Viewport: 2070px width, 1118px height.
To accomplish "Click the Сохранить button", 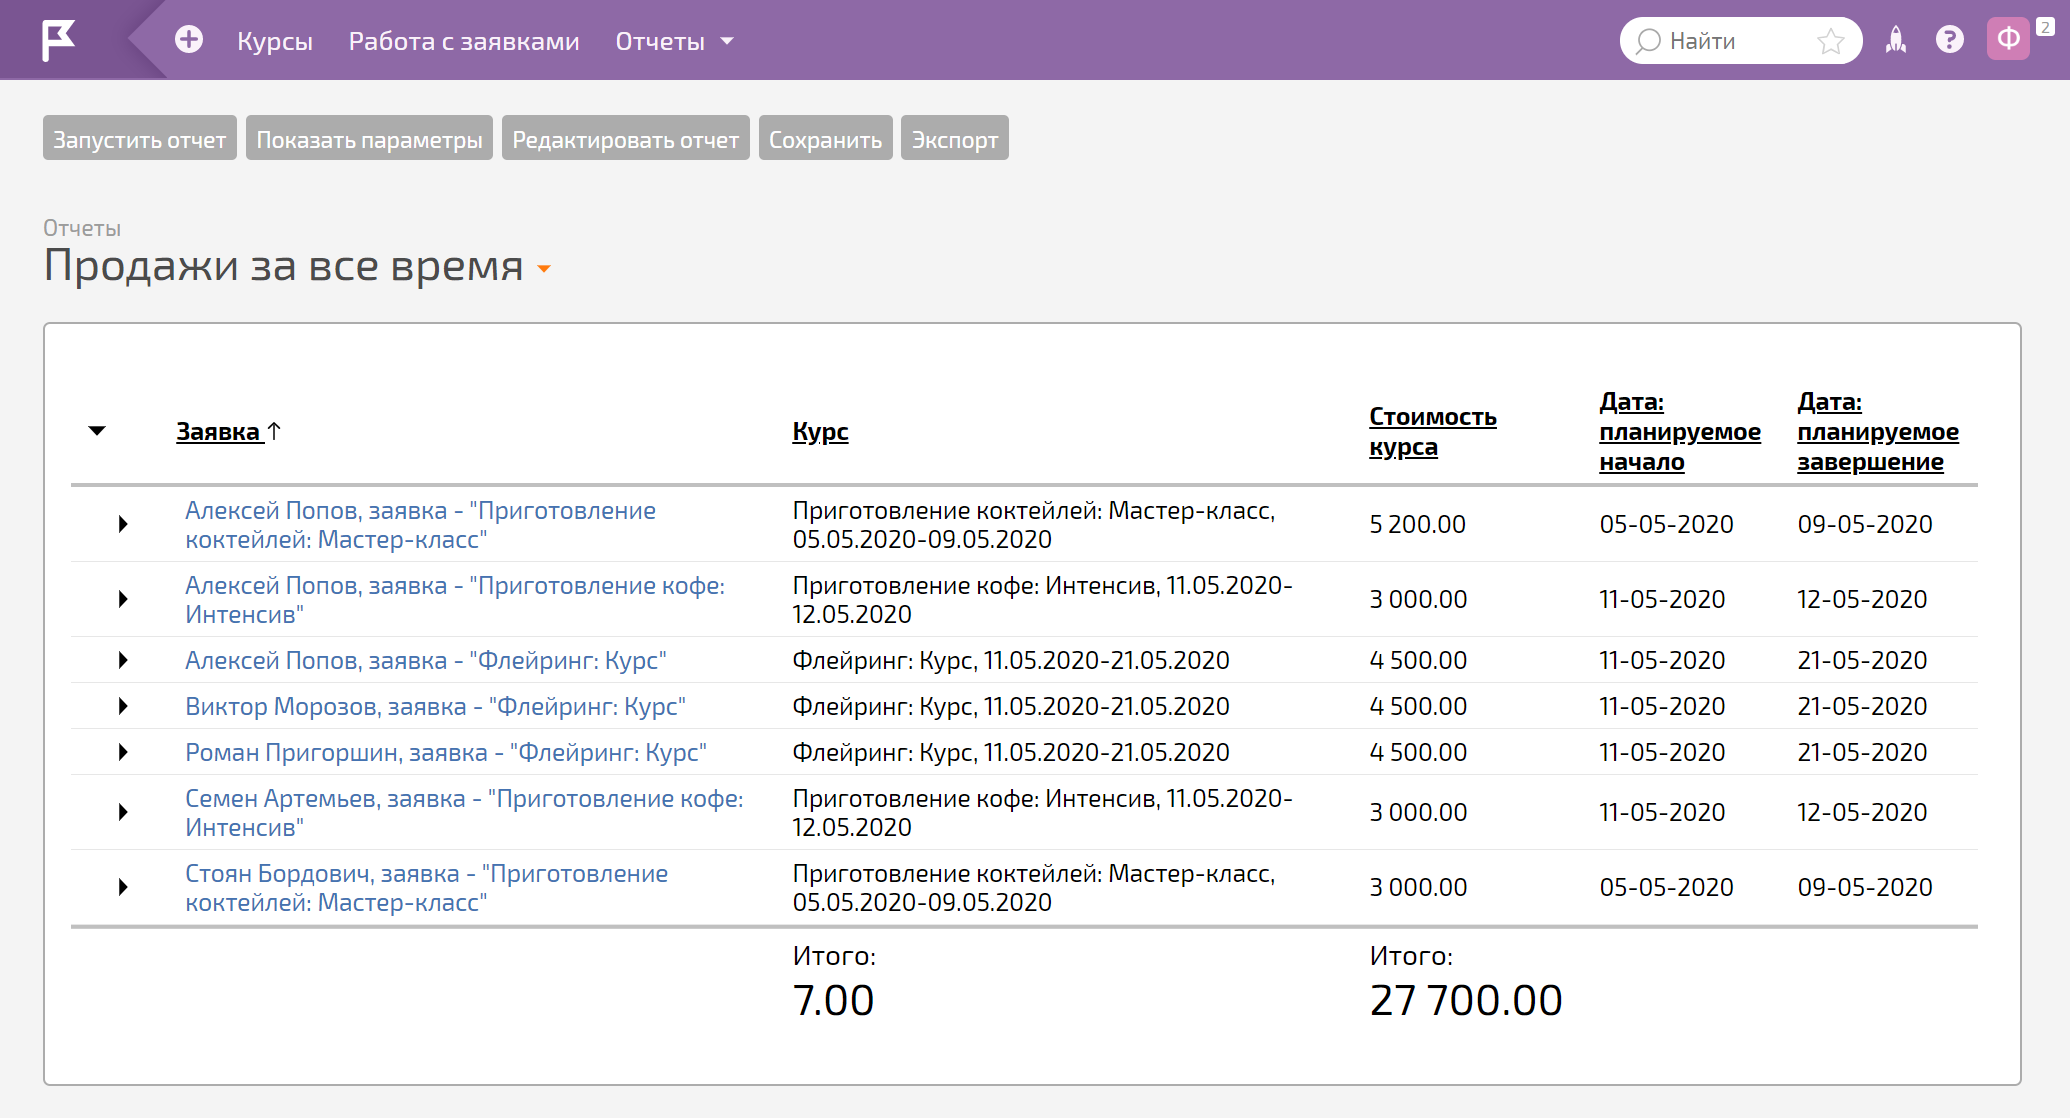I will point(826,138).
